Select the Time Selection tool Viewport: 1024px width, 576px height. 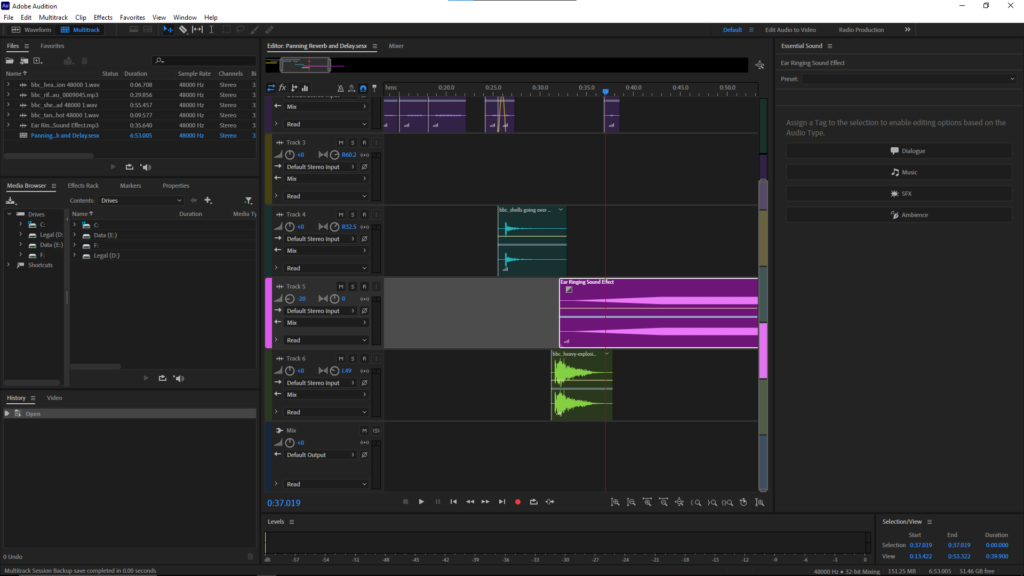(211, 30)
